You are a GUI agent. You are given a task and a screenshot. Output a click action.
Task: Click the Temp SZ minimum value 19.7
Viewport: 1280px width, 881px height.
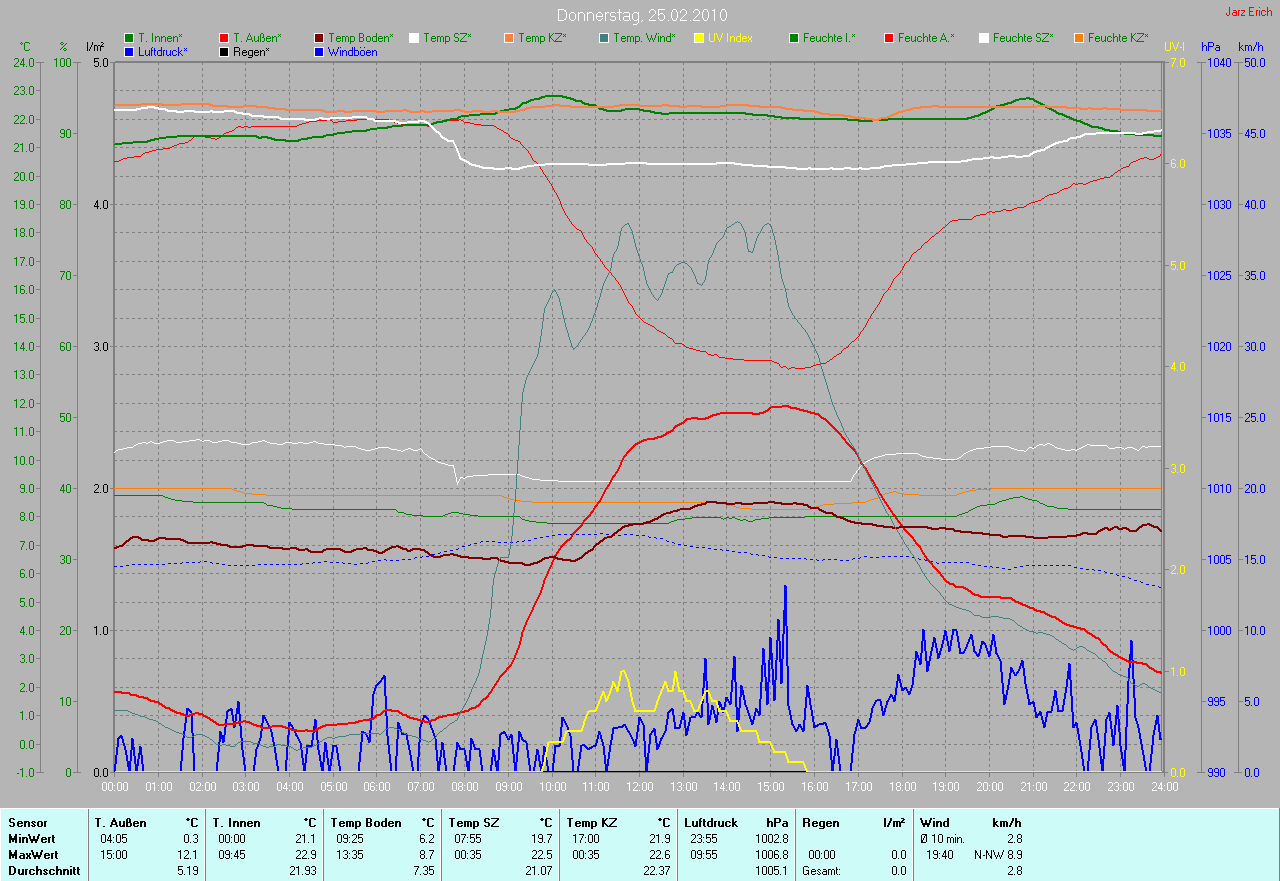click(x=541, y=839)
